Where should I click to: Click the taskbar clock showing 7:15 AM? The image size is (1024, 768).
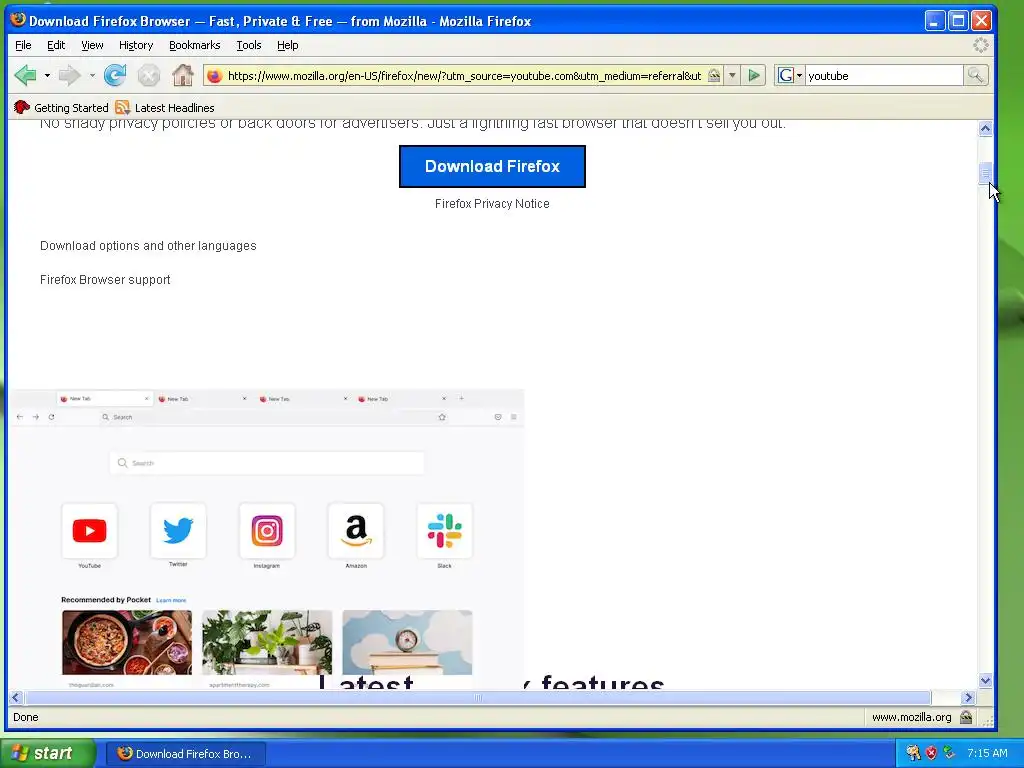[987, 753]
